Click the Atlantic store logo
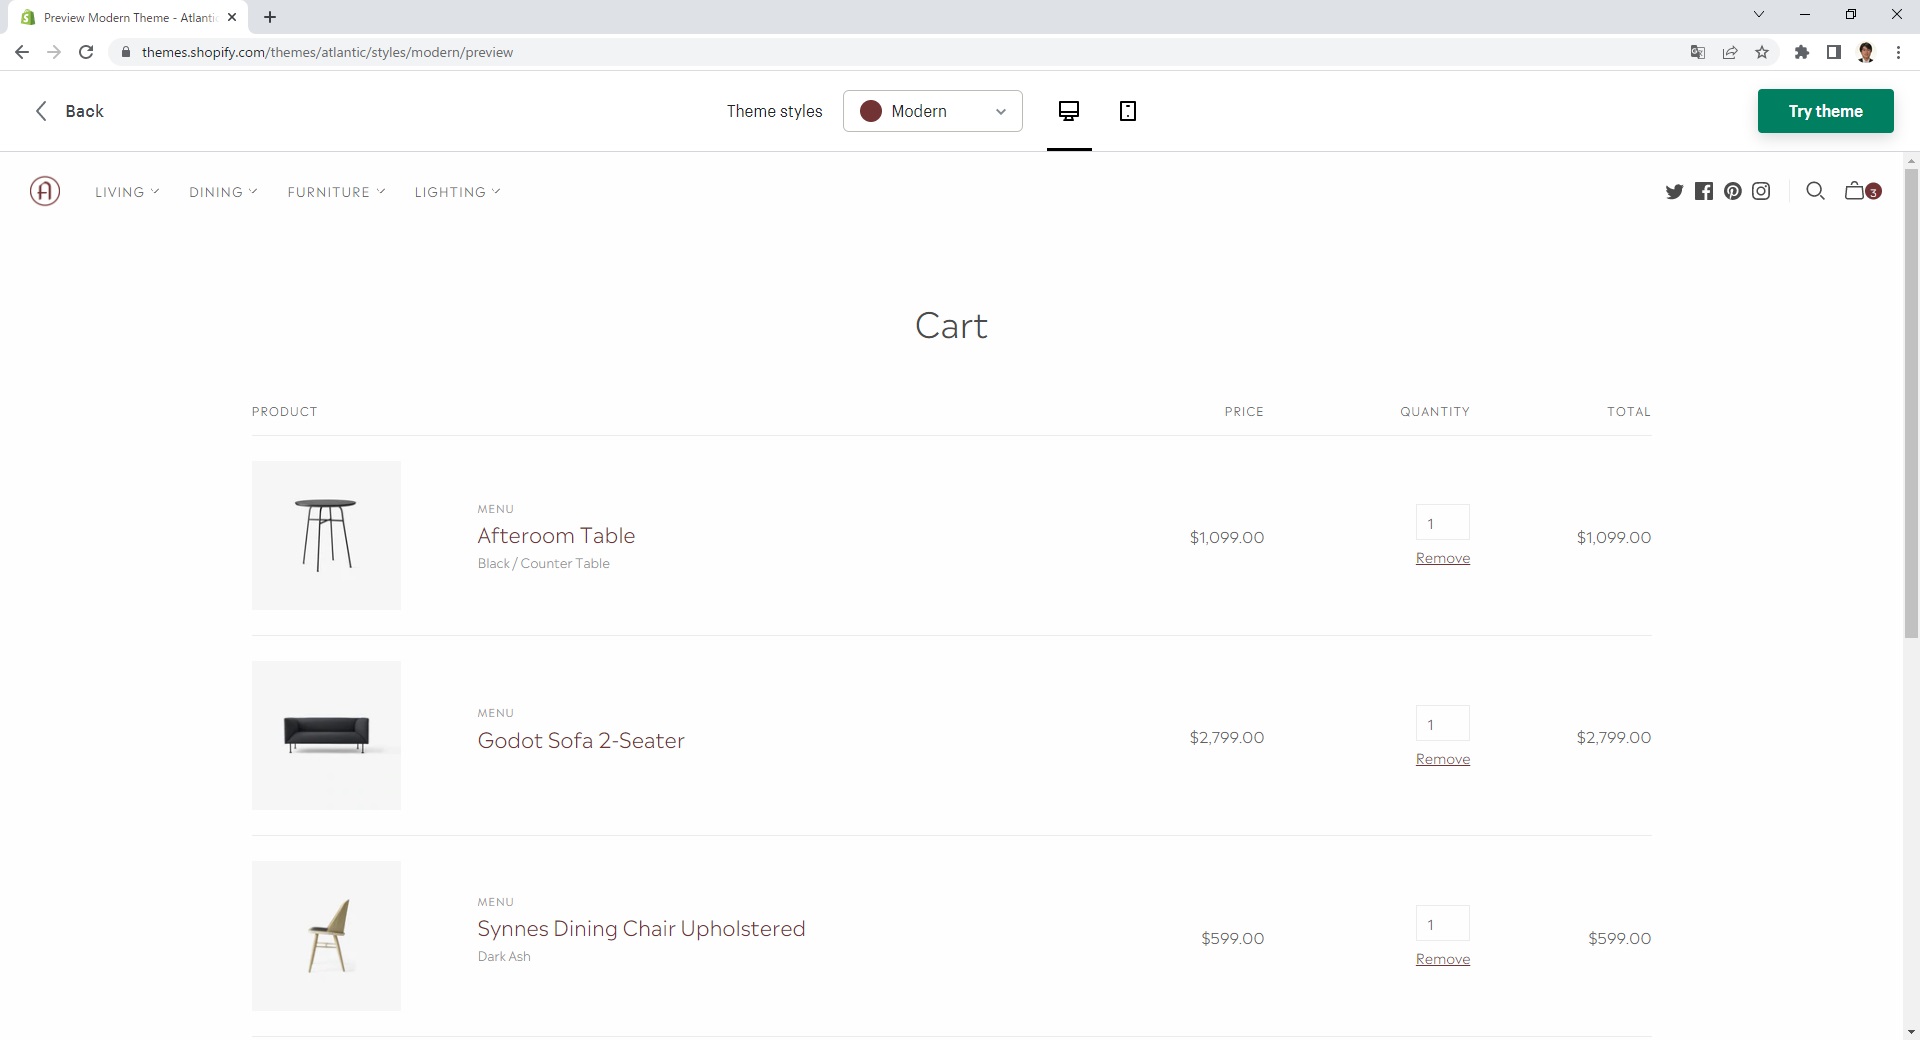The image size is (1920, 1040). point(45,191)
